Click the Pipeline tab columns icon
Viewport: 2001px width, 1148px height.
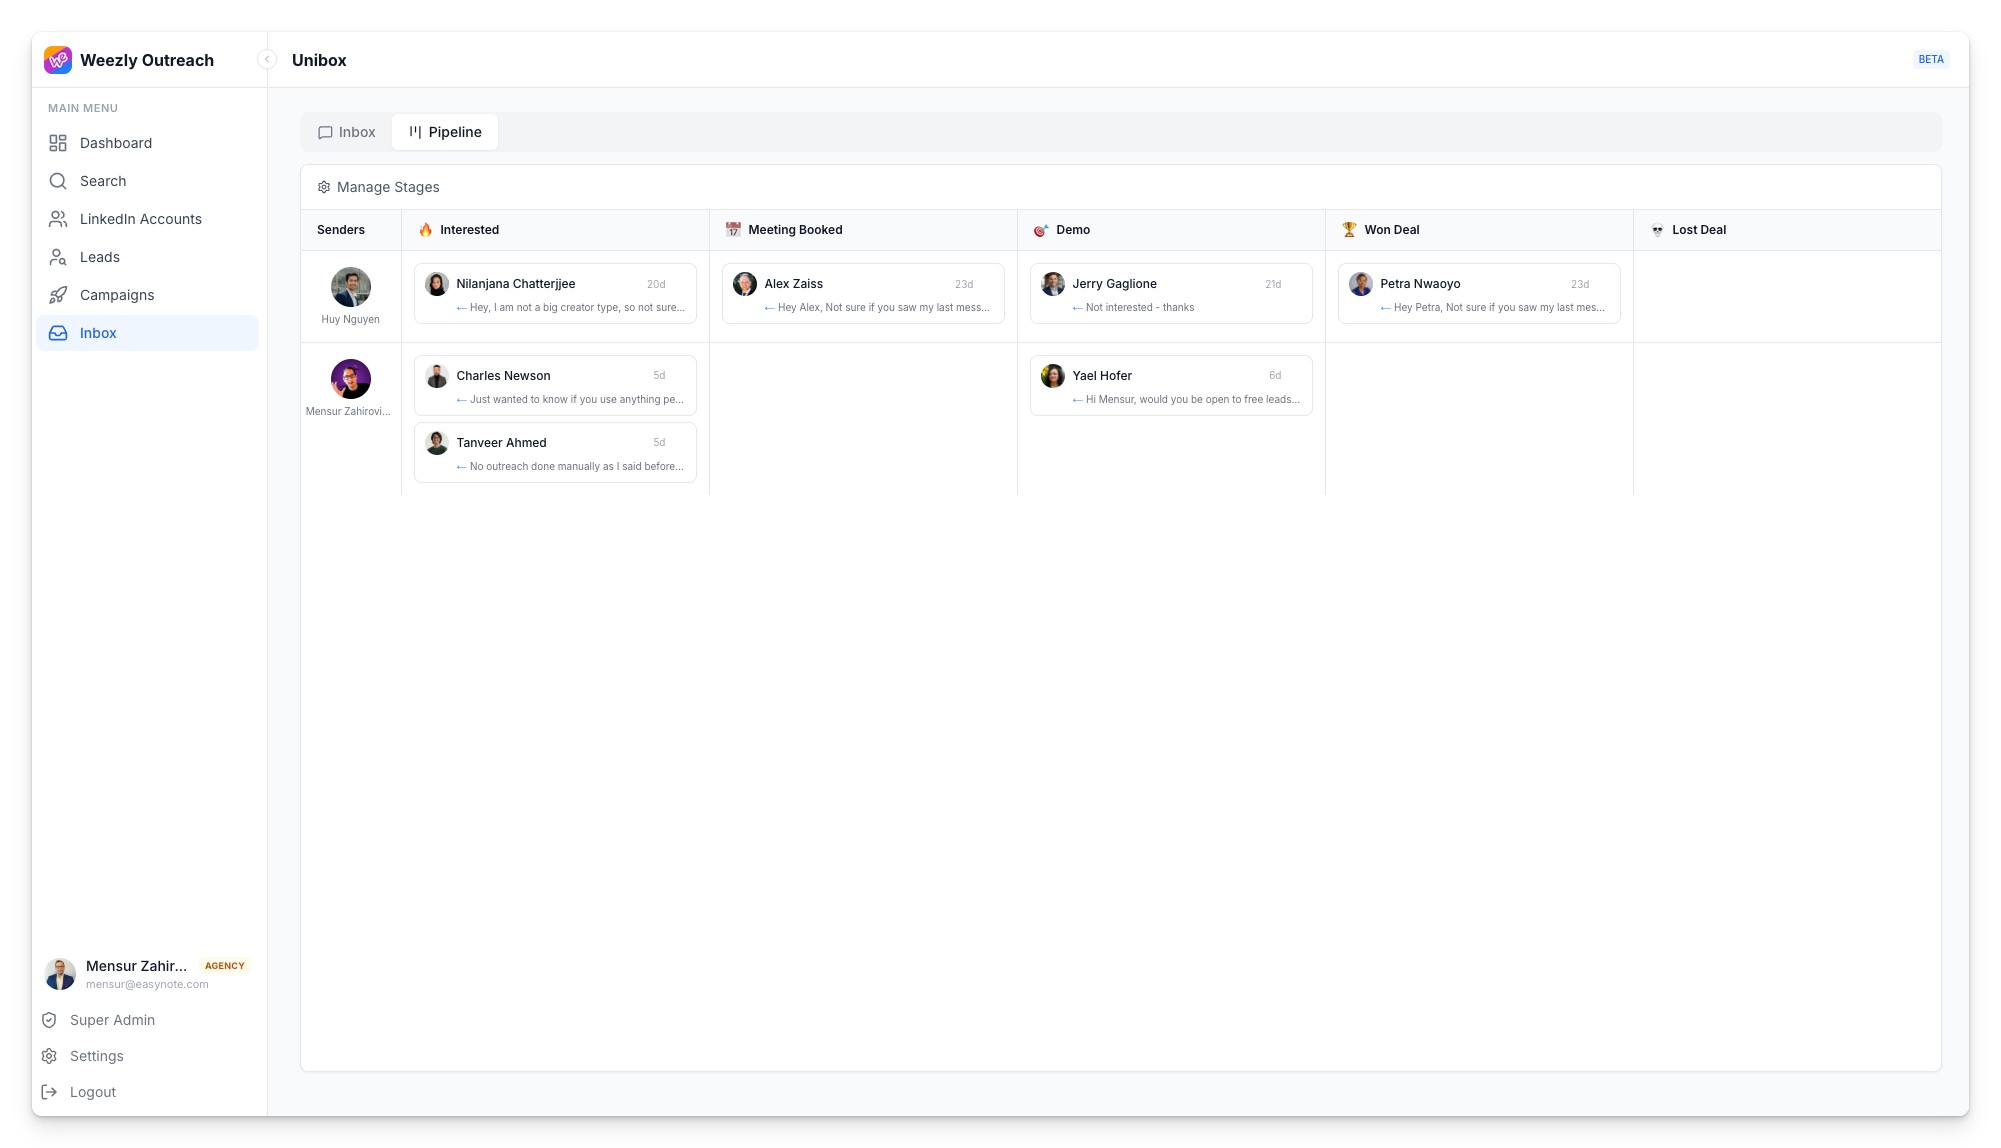(x=415, y=132)
